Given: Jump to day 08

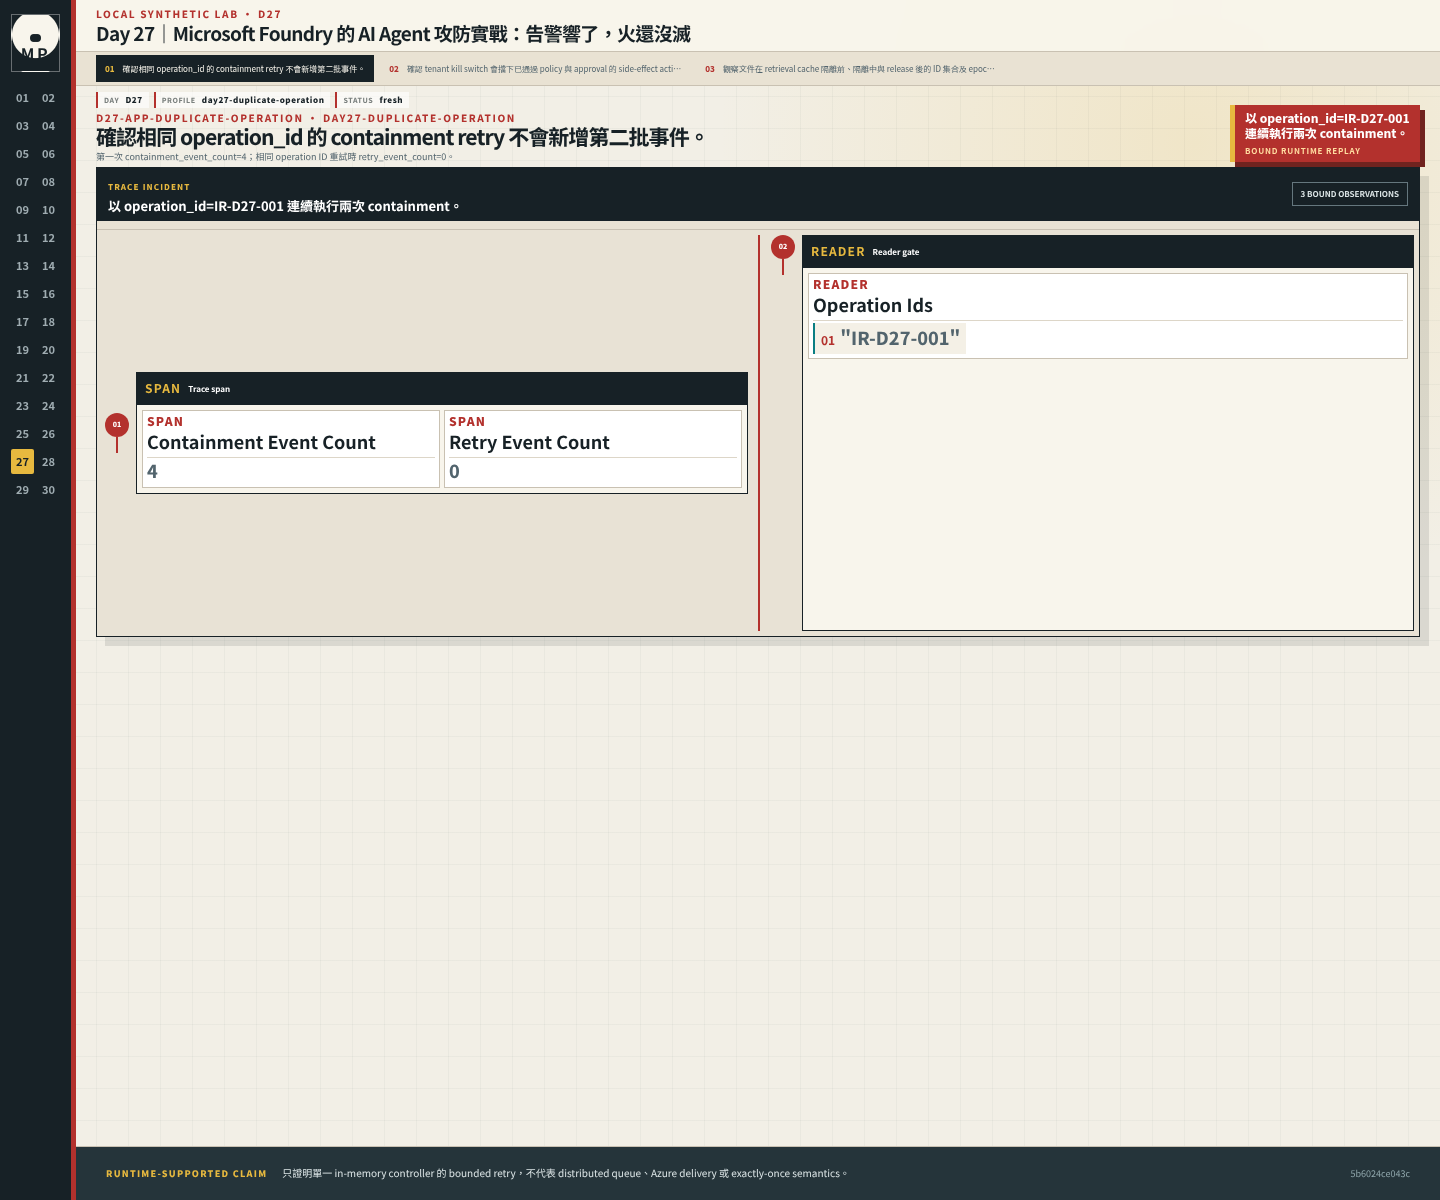Looking at the screenshot, I should point(48,182).
